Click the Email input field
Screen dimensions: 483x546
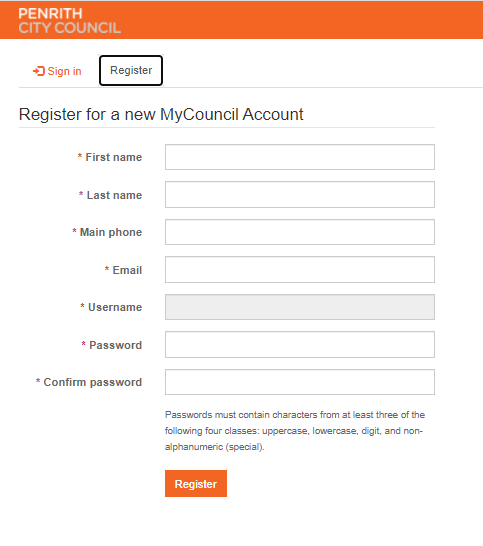click(300, 270)
